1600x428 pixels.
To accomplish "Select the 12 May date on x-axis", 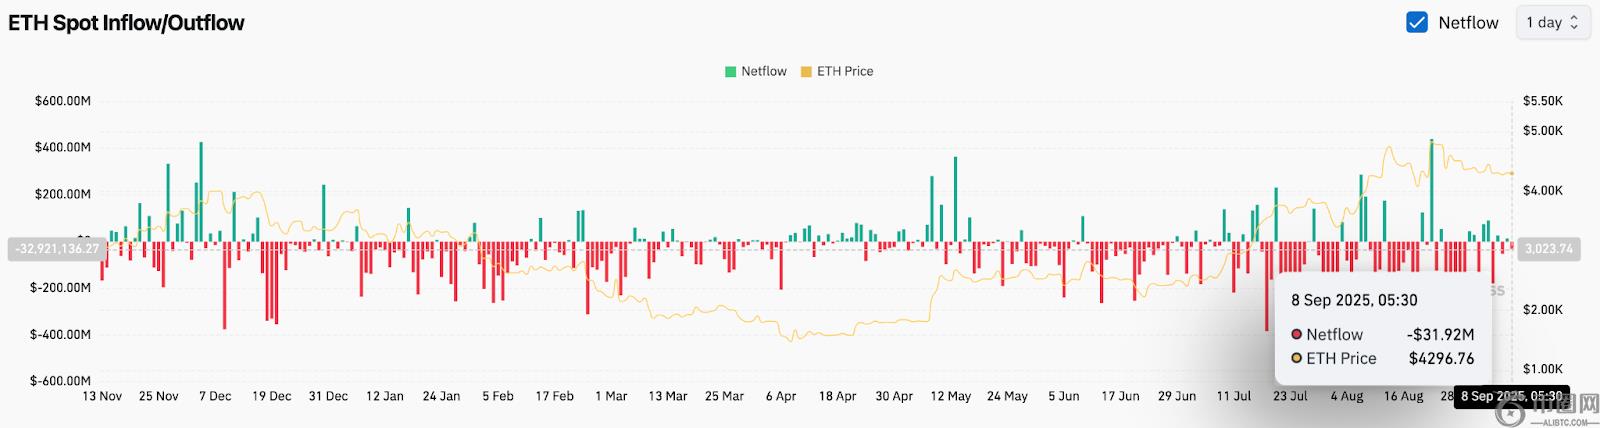I will [950, 397].
